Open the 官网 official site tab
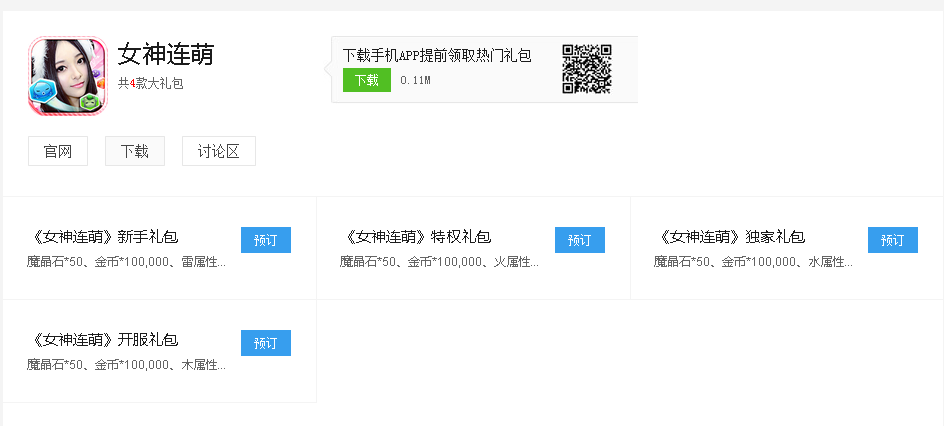The image size is (944, 426). coord(58,151)
